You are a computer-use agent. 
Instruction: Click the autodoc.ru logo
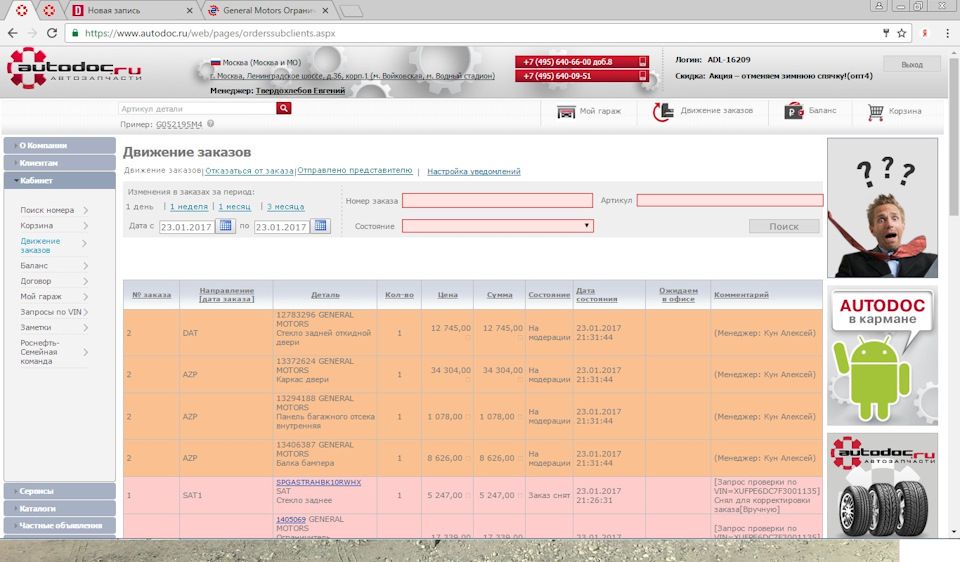pos(73,69)
